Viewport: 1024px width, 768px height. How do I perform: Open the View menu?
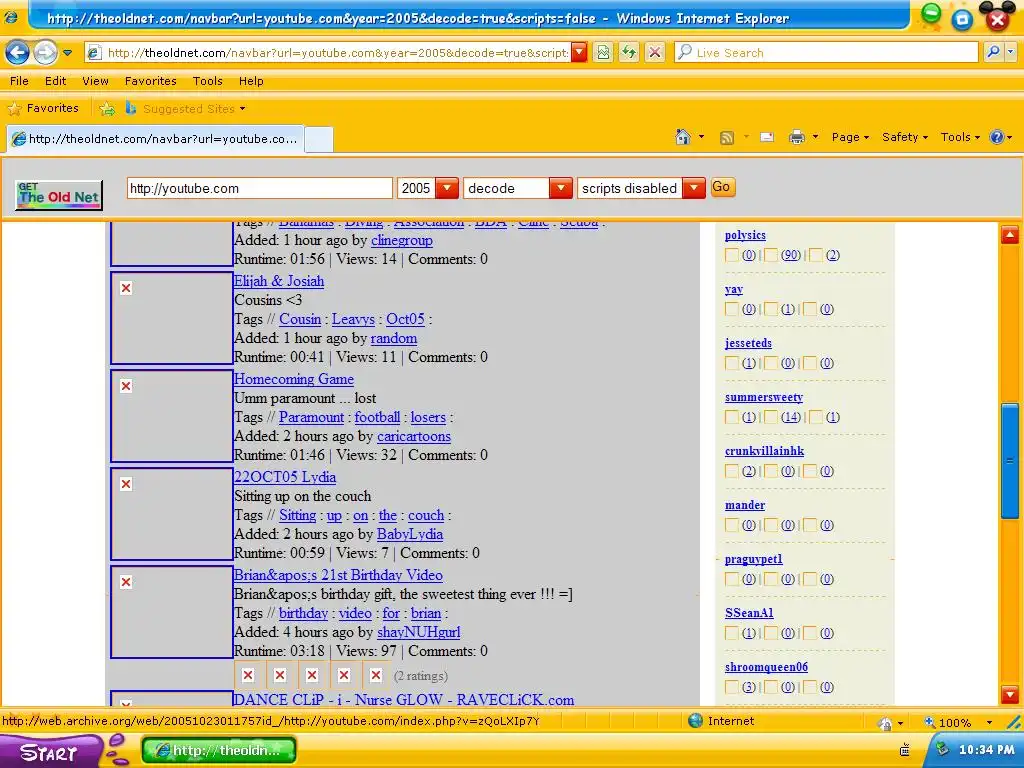tap(95, 81)
